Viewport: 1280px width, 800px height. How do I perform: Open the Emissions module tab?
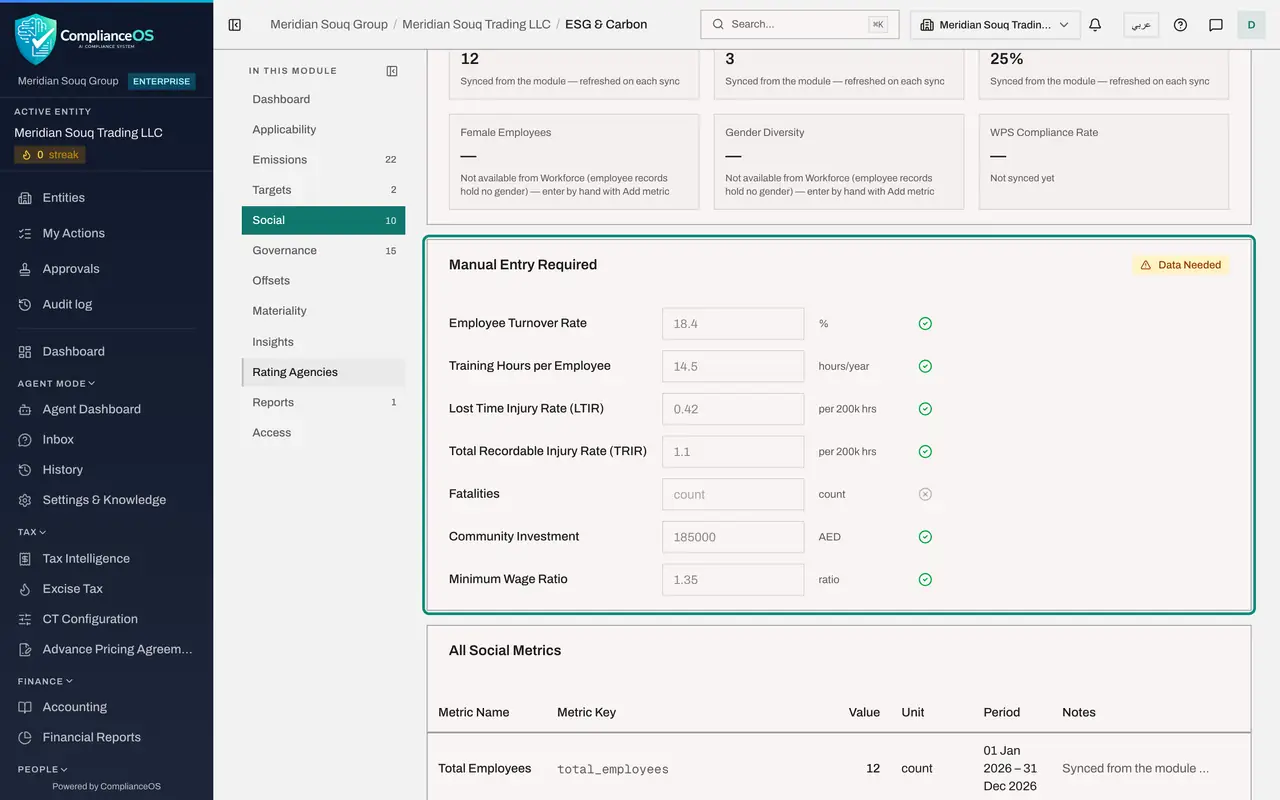click(x=323, y=160)
